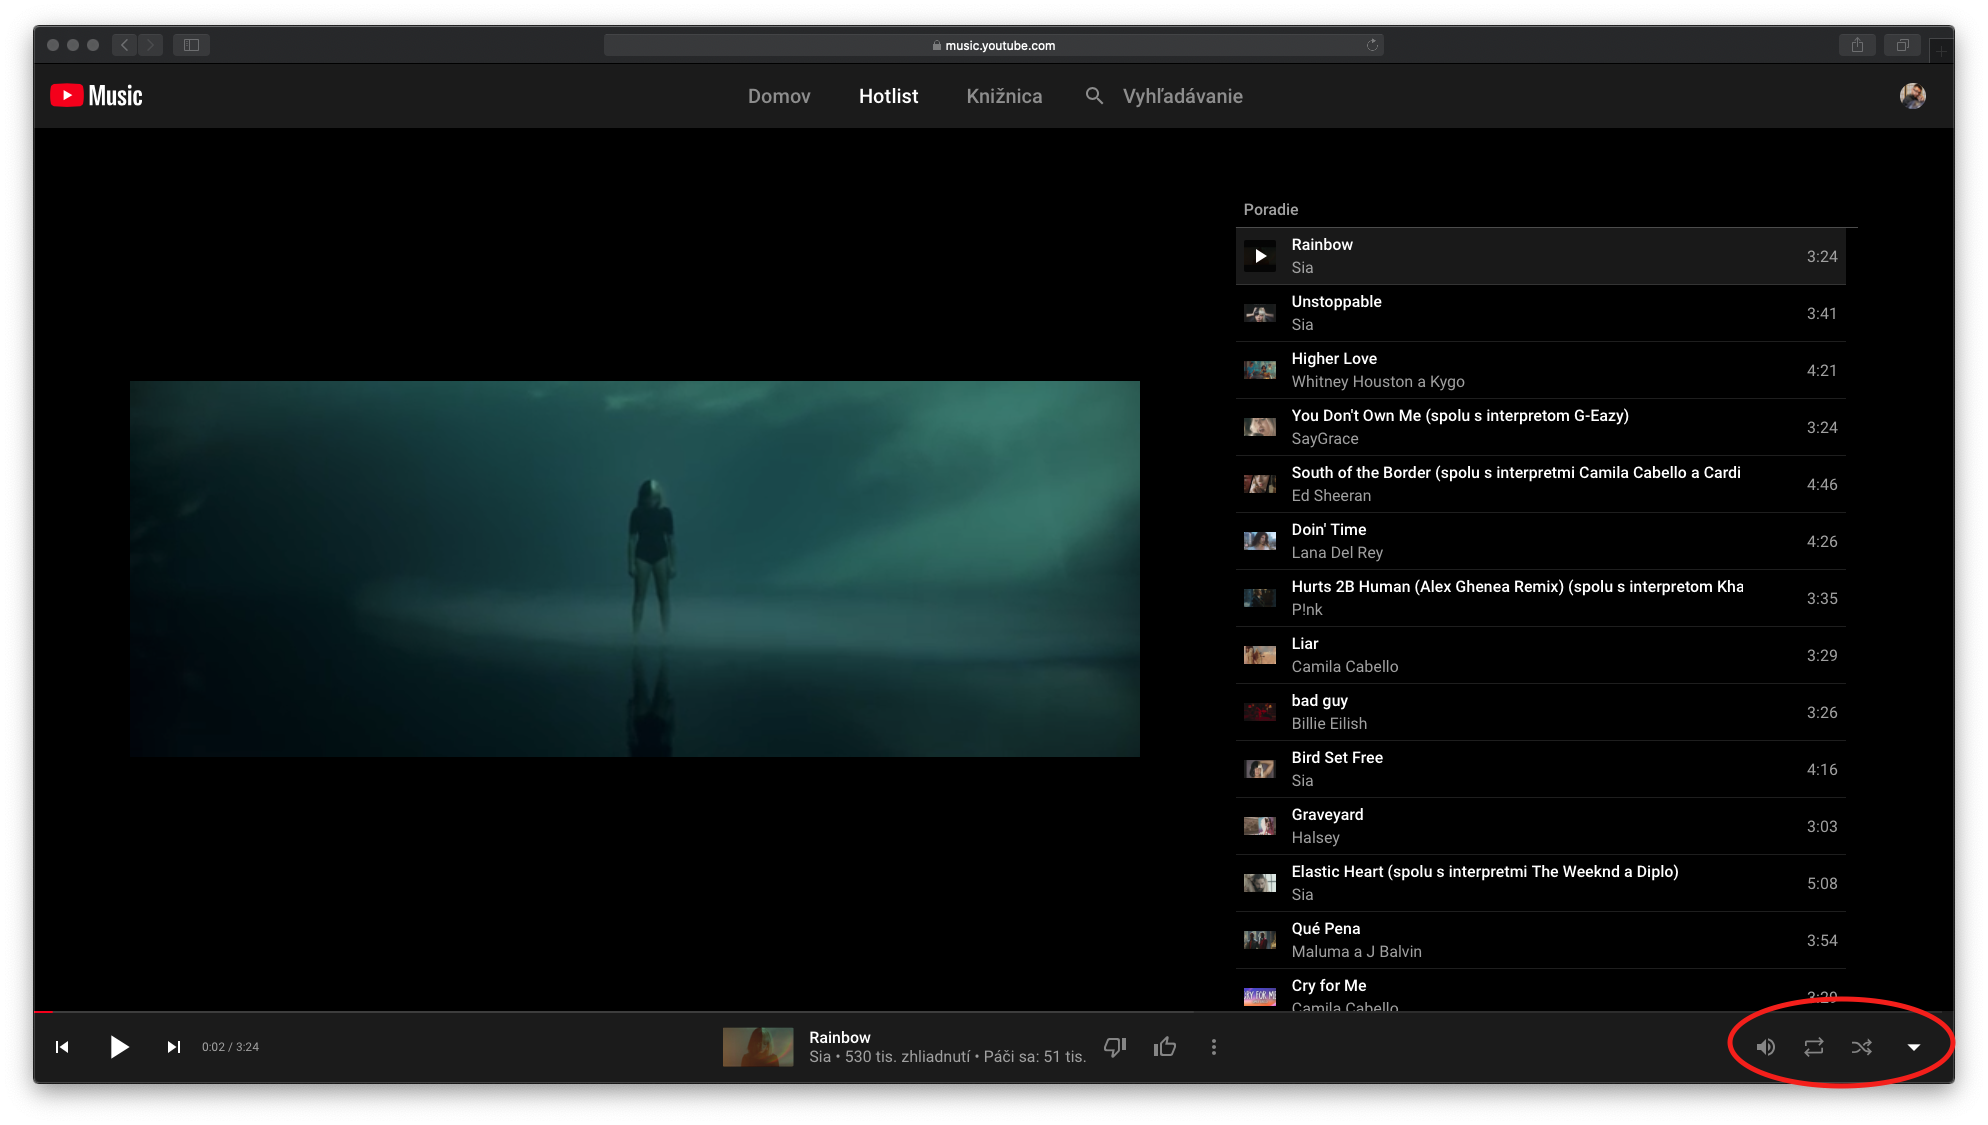Like the song Rainbow
This screenshot has height=1125, width=1988.
[x=1165, y=1047]
